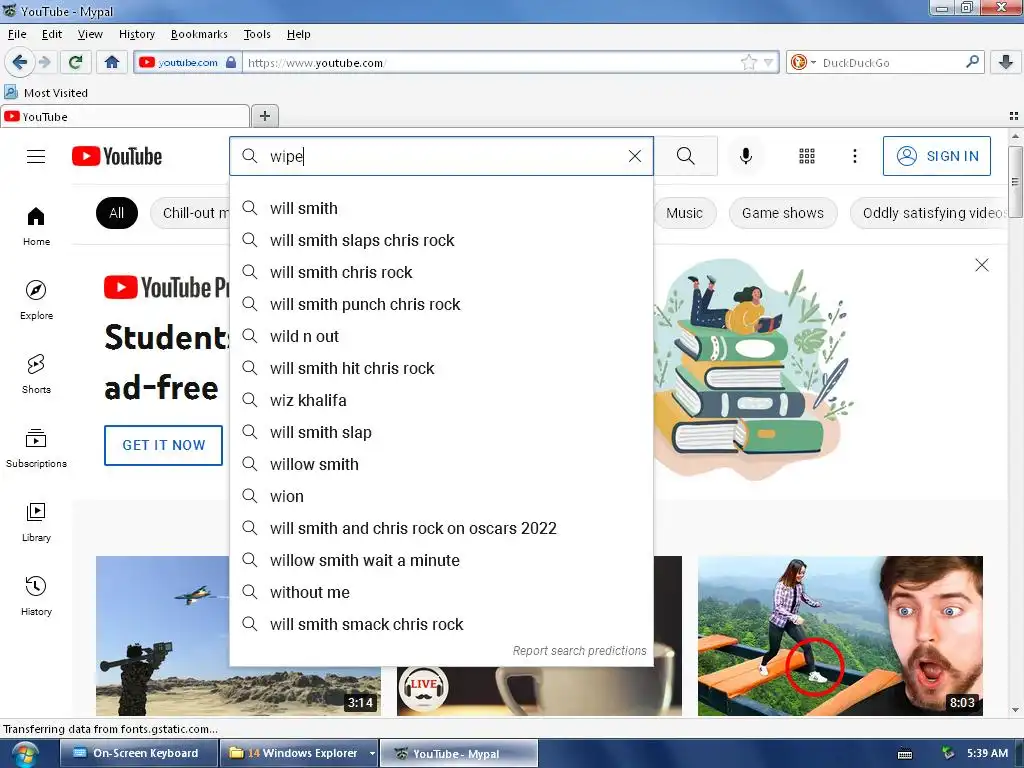Open YouTube hamburger guide menu
The height and width of the screenshot is (768, 1024).
tap(36, 156)
